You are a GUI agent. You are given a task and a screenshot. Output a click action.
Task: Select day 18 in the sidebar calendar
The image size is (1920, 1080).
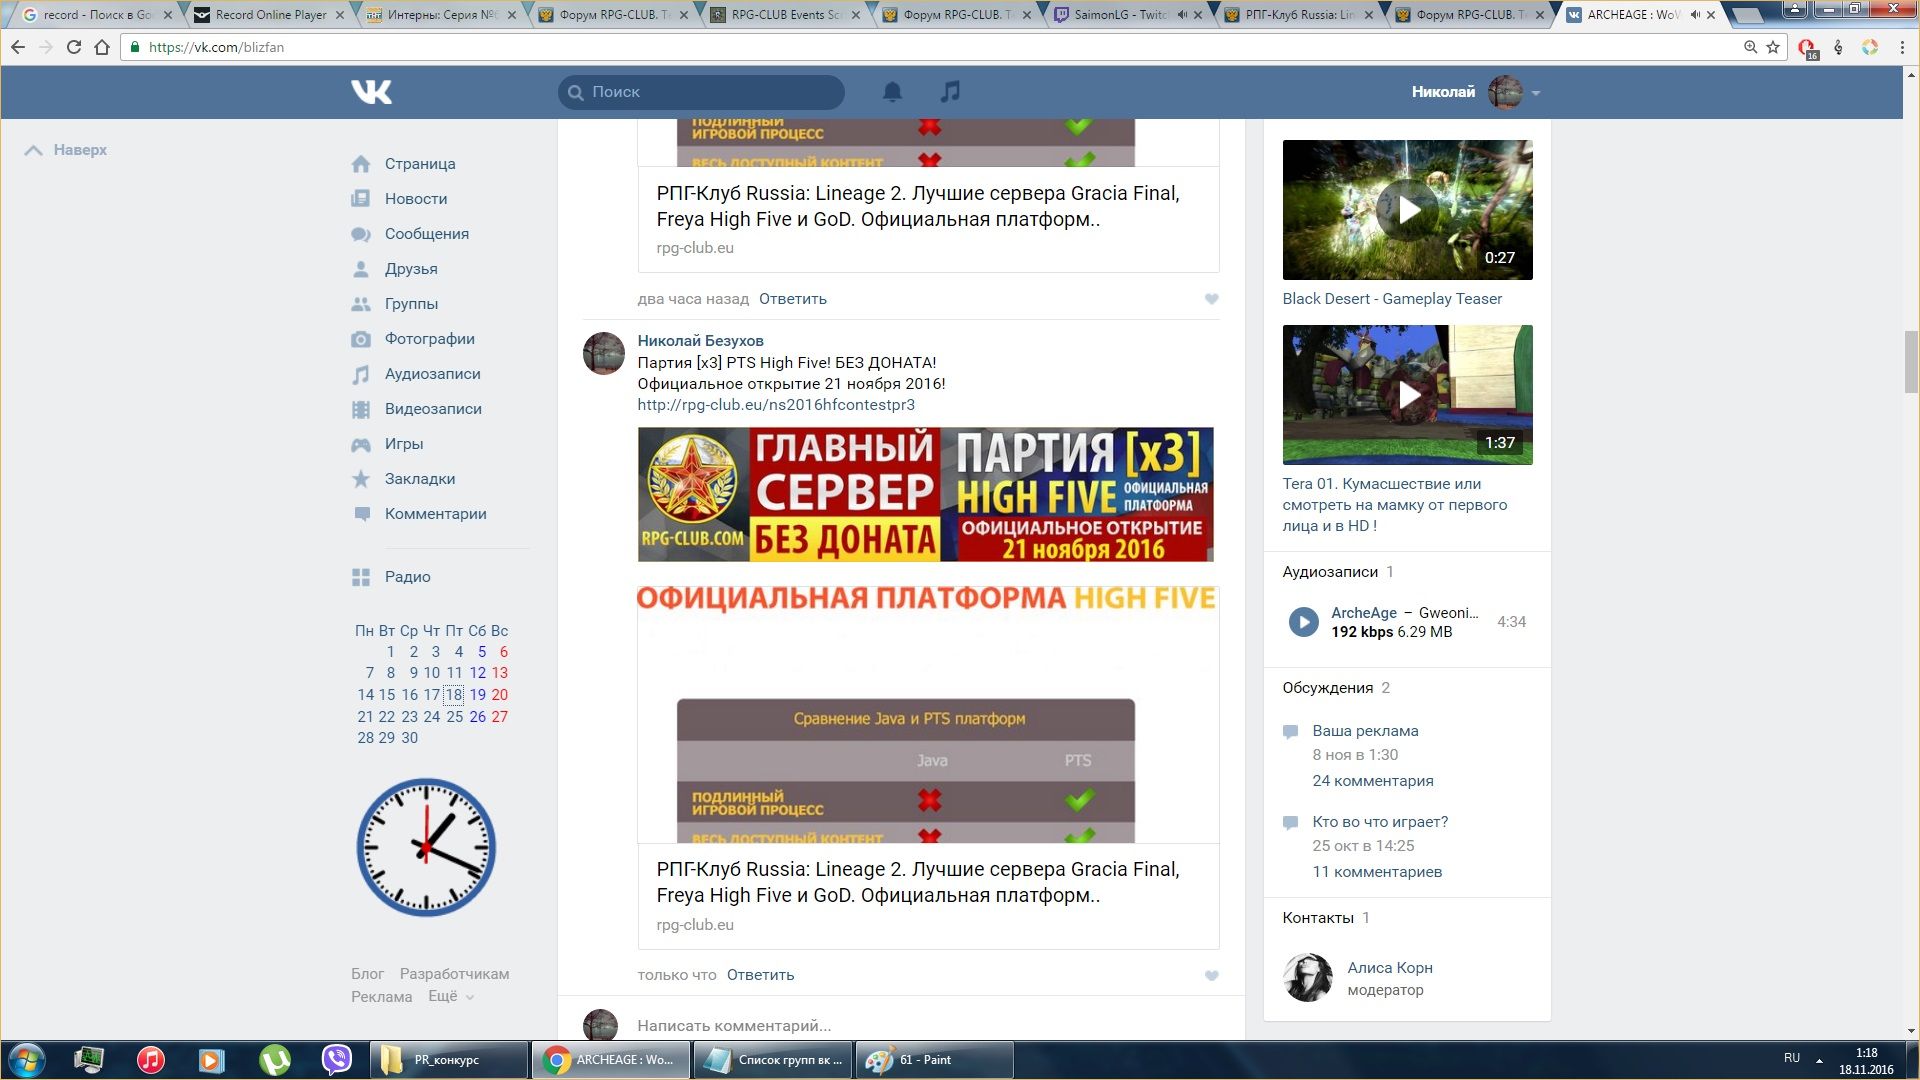tap(454, 695)
